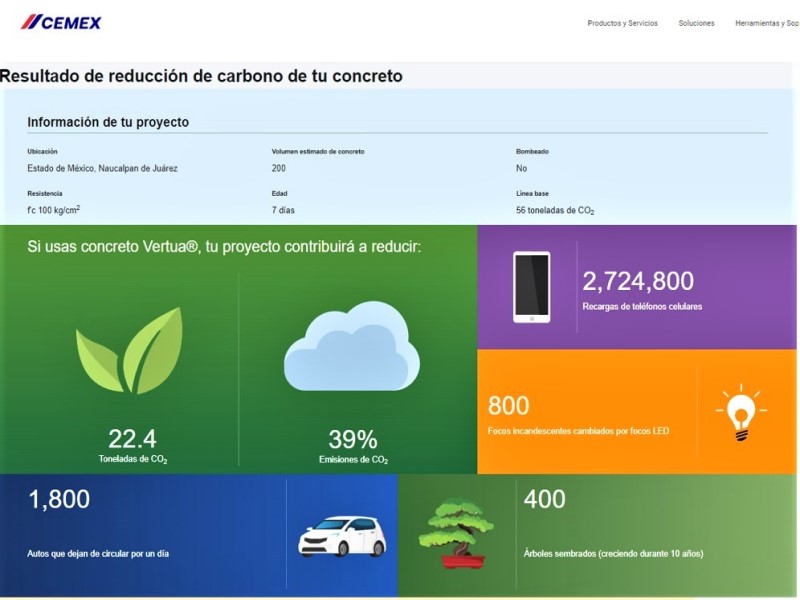The width and height of the screenshot is (800, 600).
Task: Click the Naucalpan de Juárez location value
Action: pos(102,168)
